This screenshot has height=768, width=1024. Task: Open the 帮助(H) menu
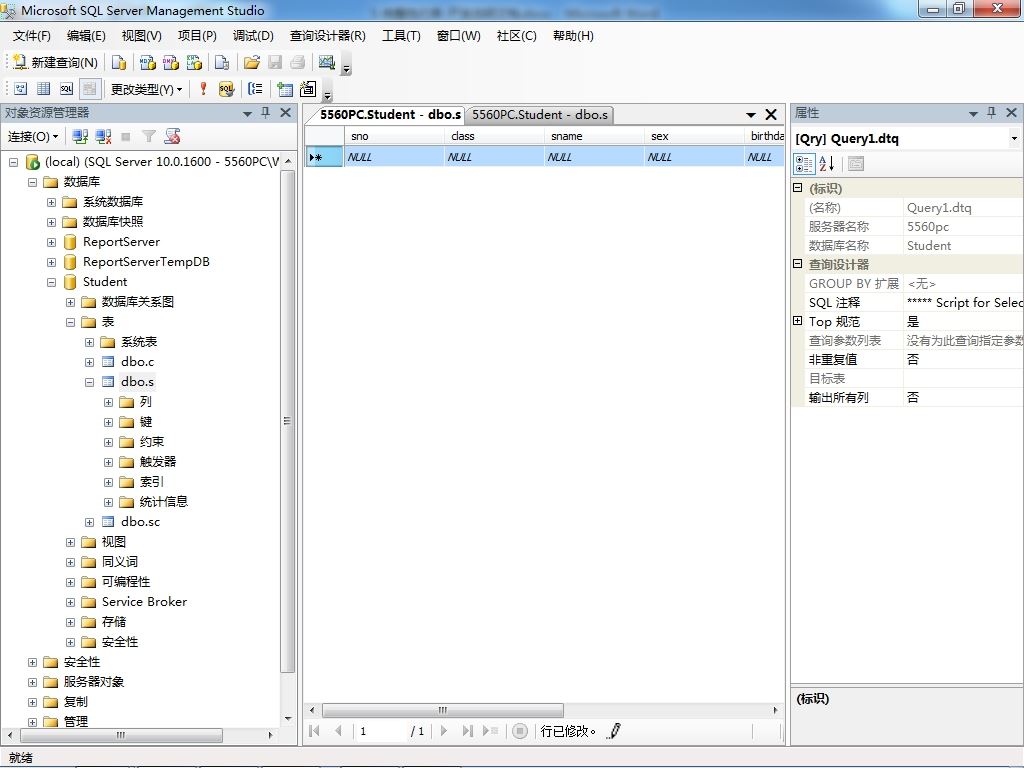tap(573, 36)
